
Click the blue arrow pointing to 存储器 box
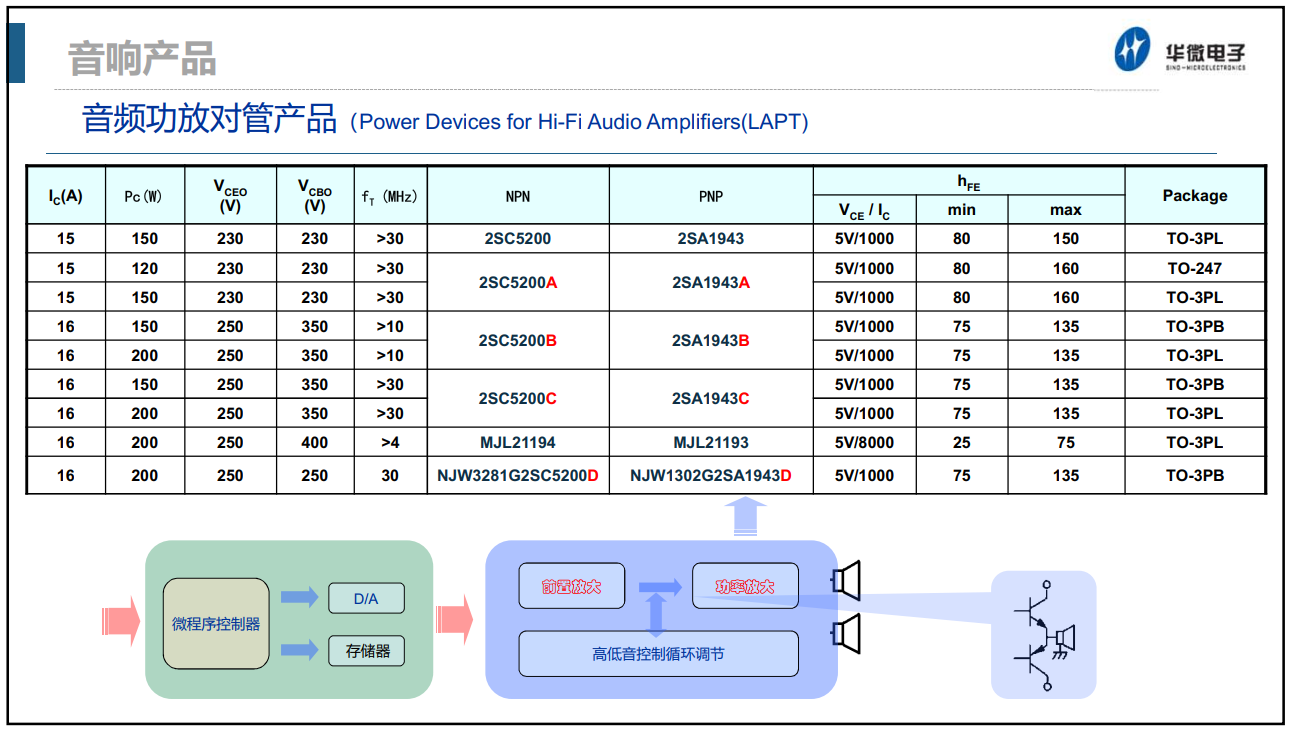(299, 650)
